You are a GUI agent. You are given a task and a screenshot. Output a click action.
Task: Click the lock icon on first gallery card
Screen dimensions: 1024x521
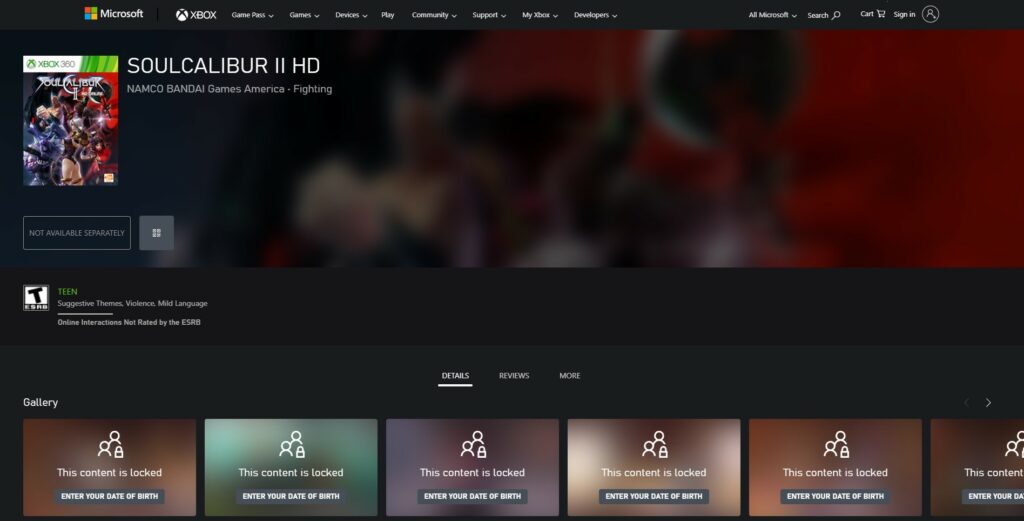tap(110, 445)
